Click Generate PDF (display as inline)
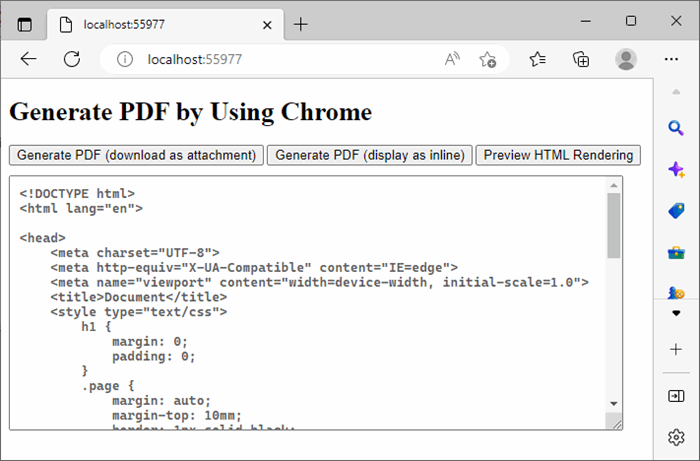700x461 pixels. (370, 155)
